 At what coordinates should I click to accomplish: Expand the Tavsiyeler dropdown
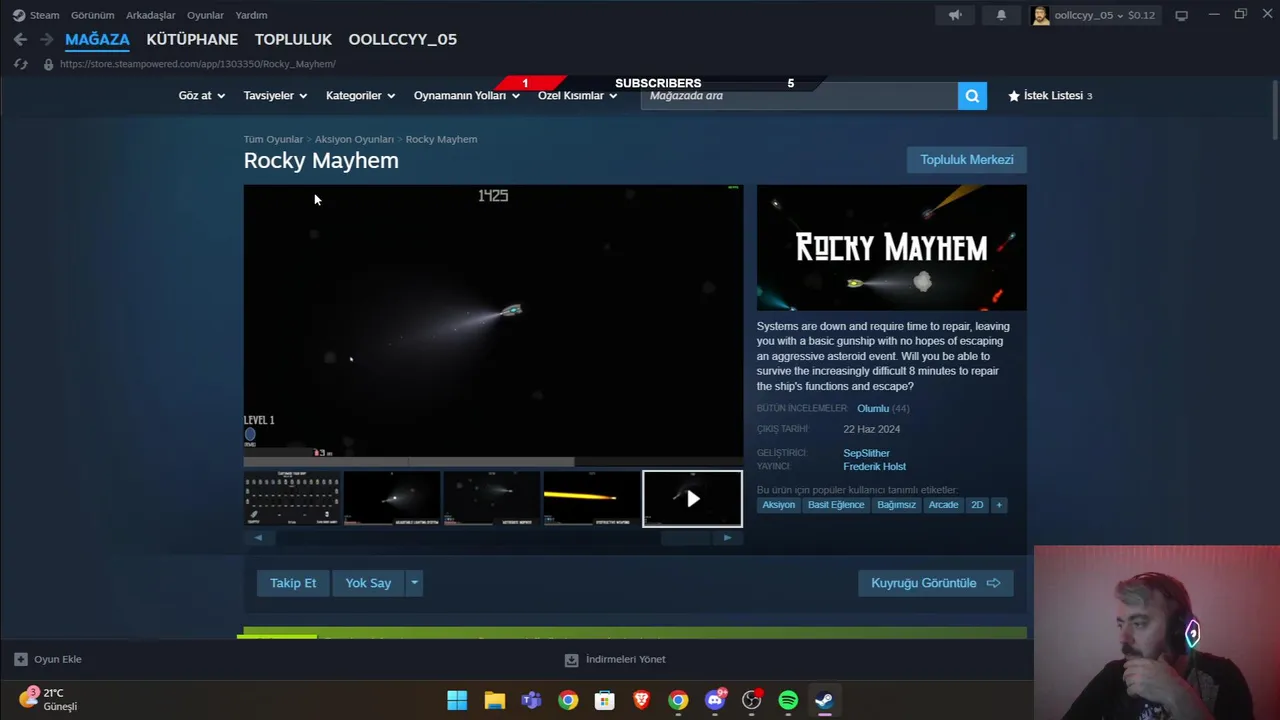(275, 96)
